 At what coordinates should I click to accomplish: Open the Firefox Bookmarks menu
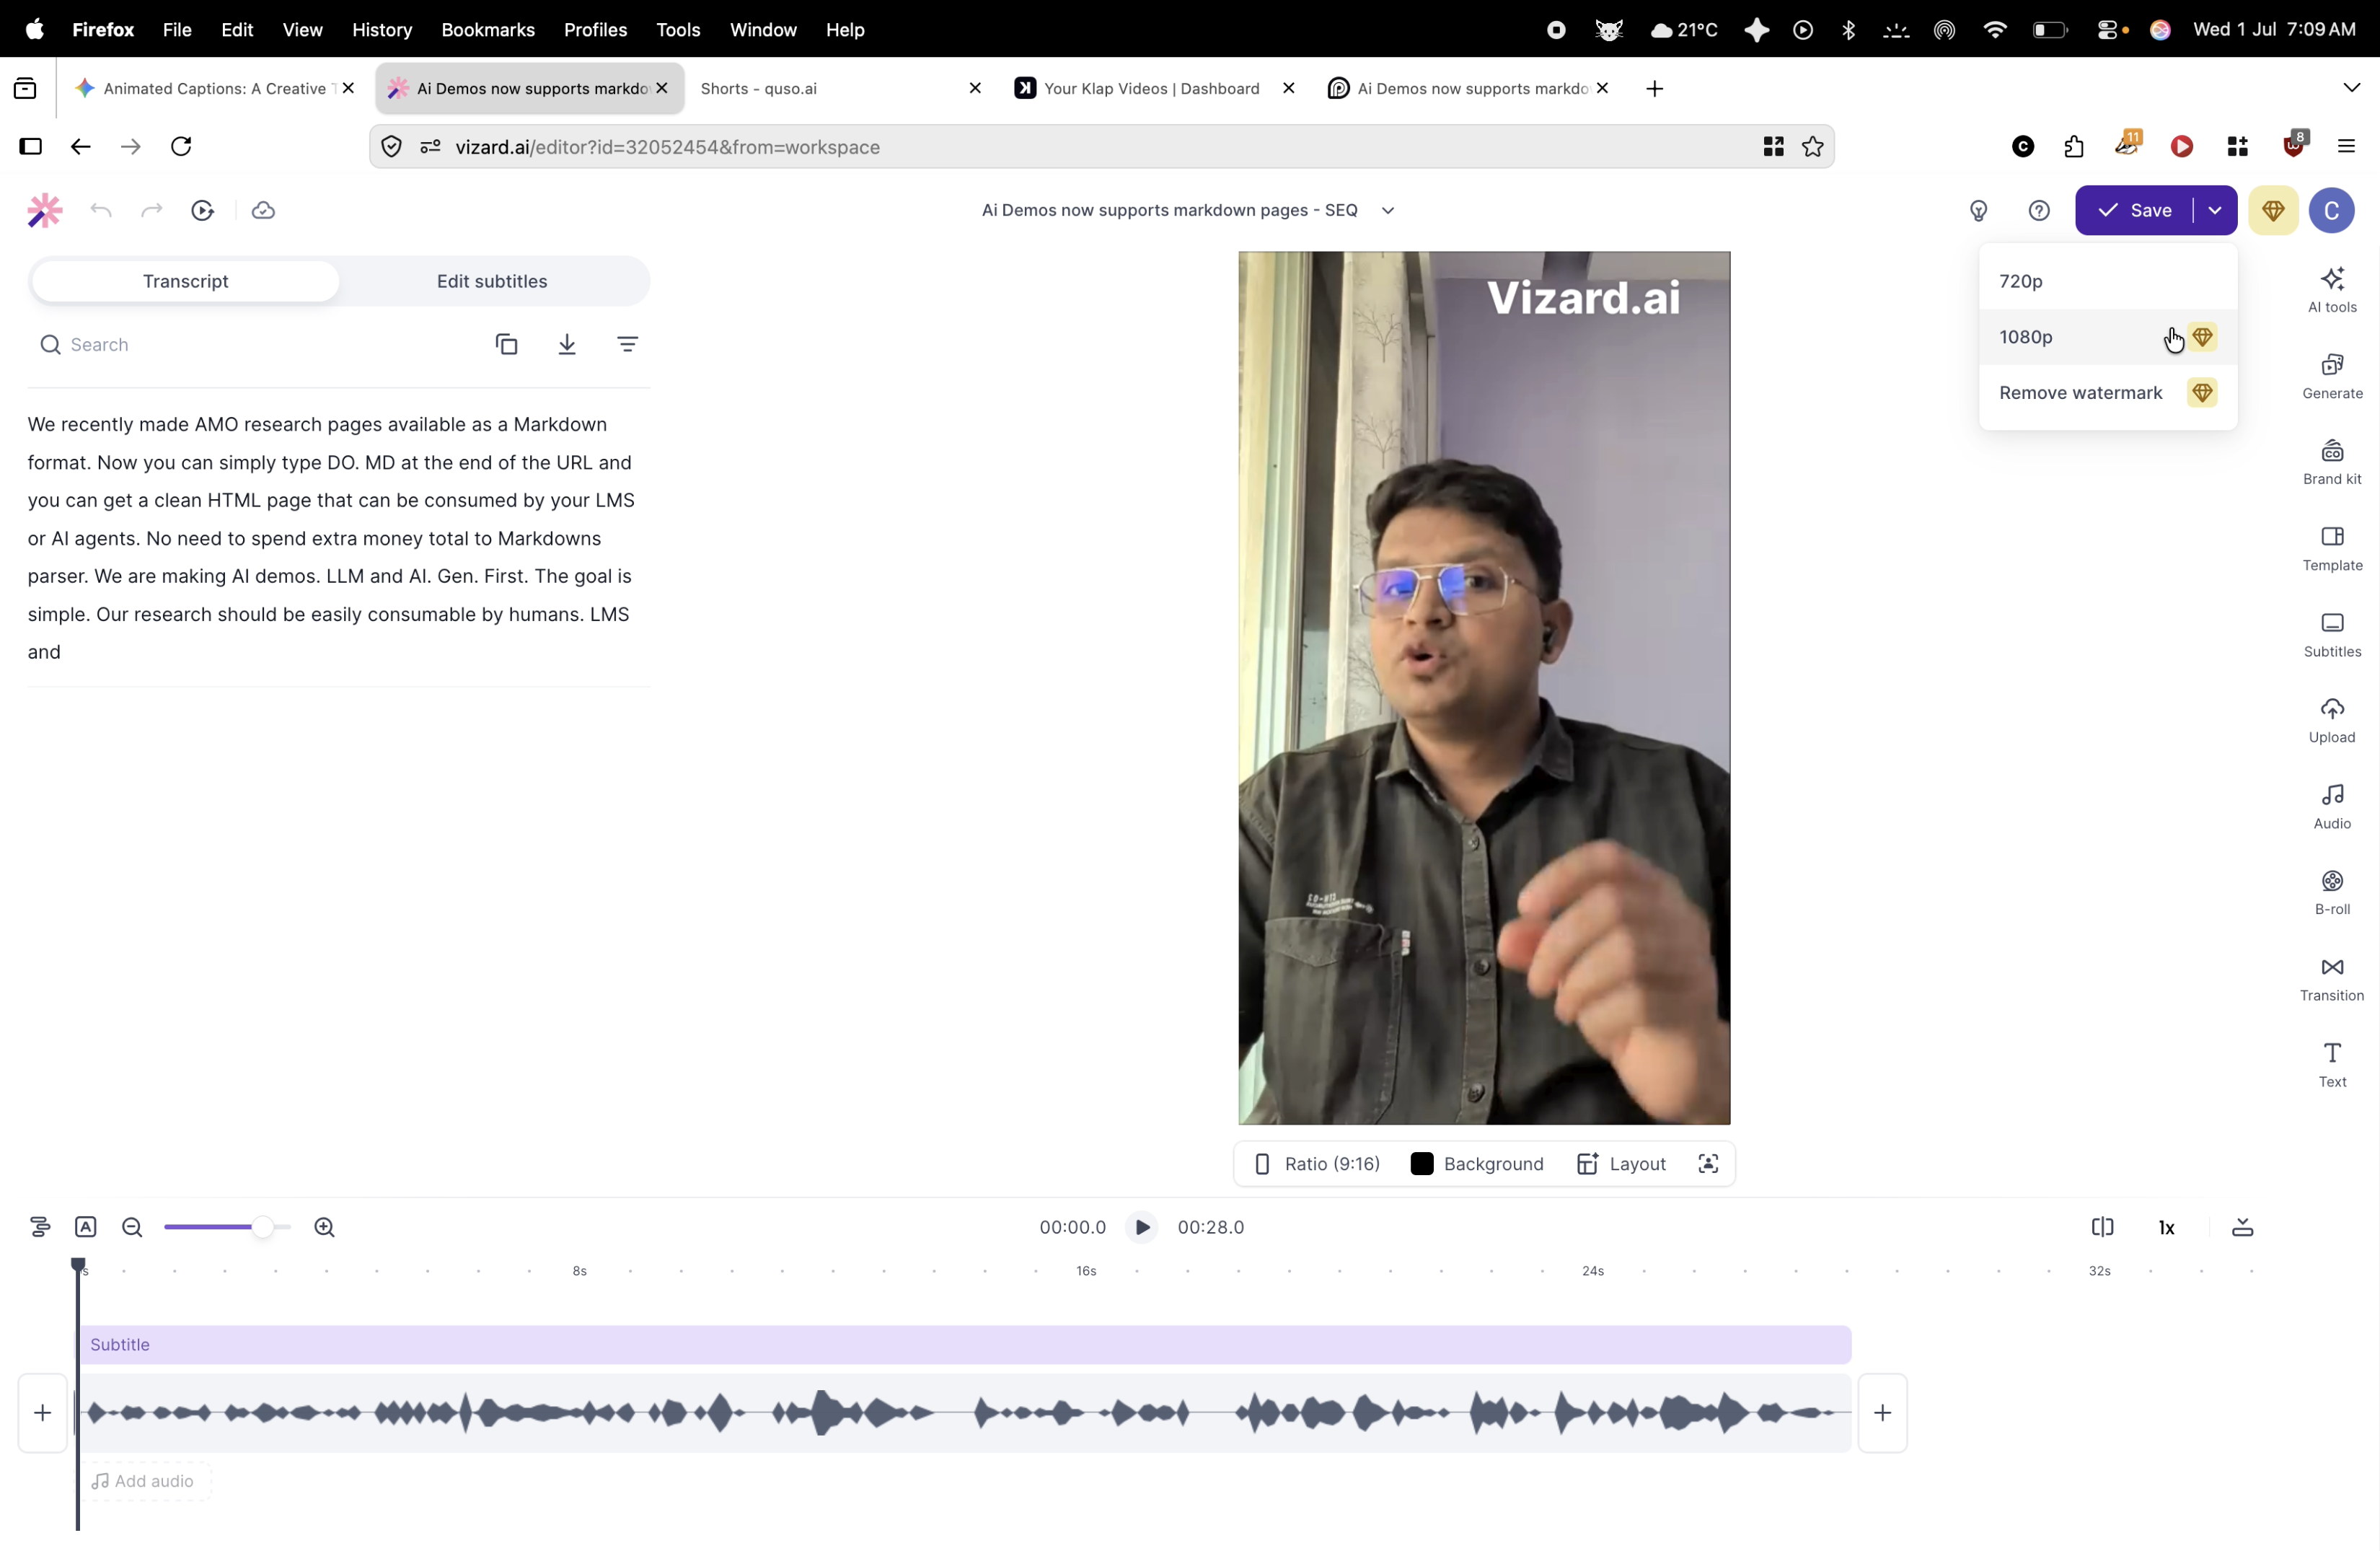(488, 29)
